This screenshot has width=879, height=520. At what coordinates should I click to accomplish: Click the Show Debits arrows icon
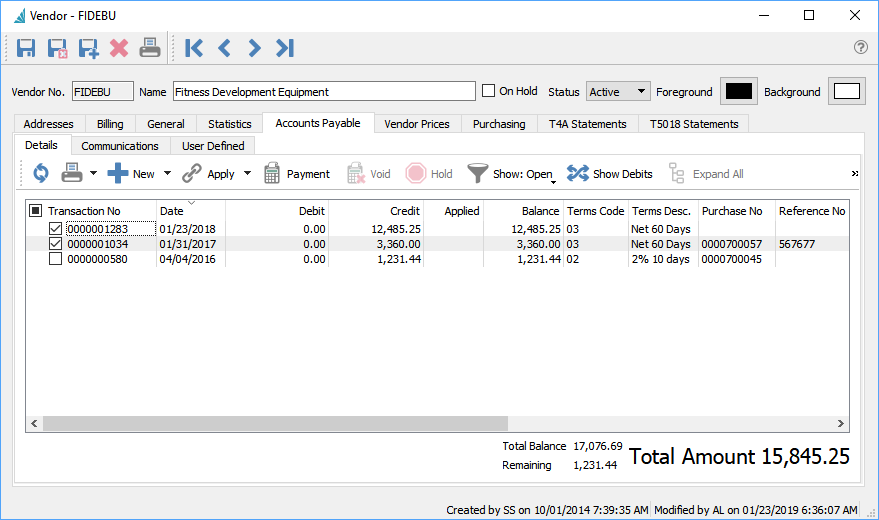(x=577, y=173)
